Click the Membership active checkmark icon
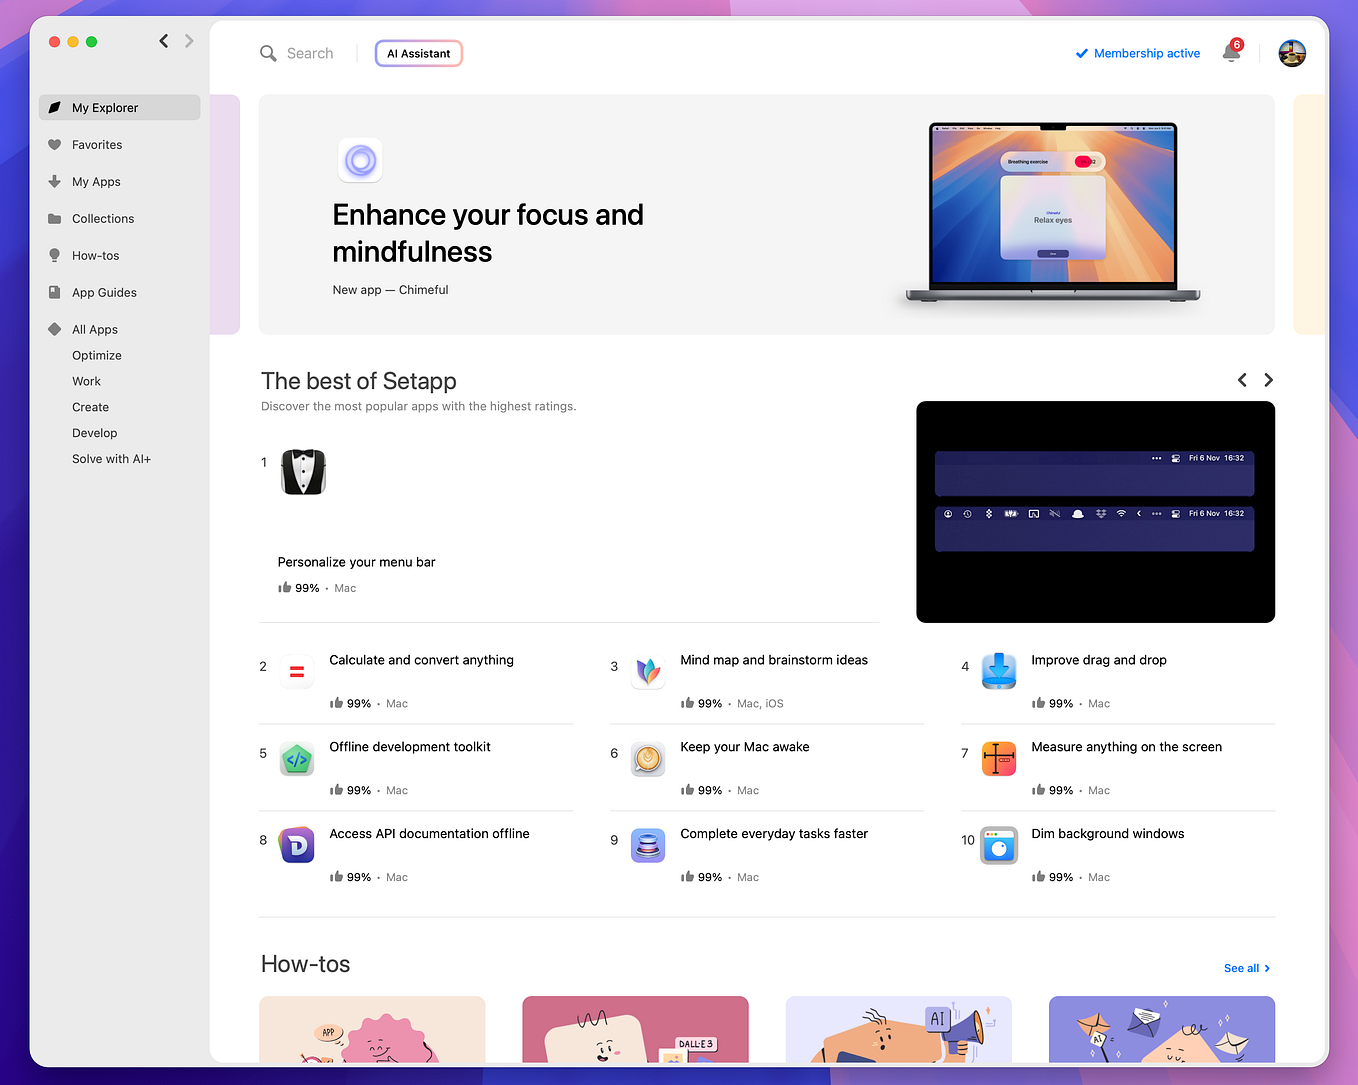Screen dimensions: 1358x1085 [x=1081, y=54]
